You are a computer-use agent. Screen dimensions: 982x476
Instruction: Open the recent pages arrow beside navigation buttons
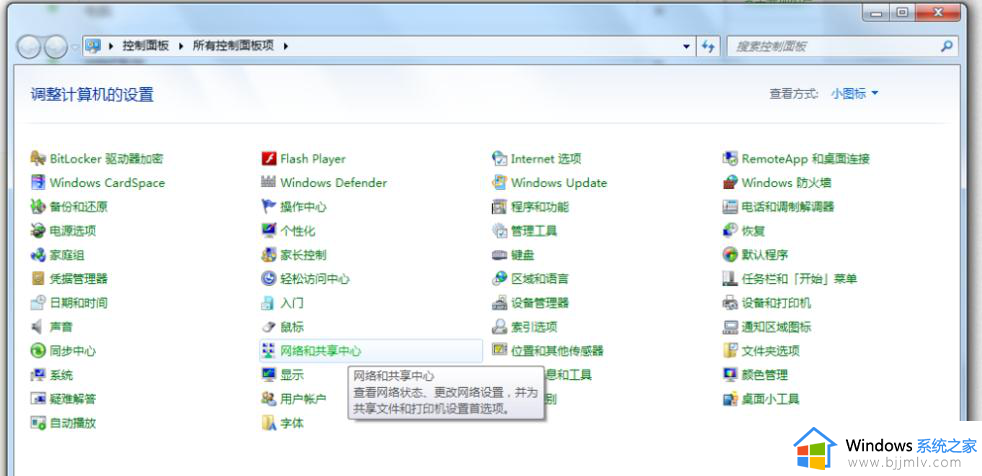[x=75, y=46]
